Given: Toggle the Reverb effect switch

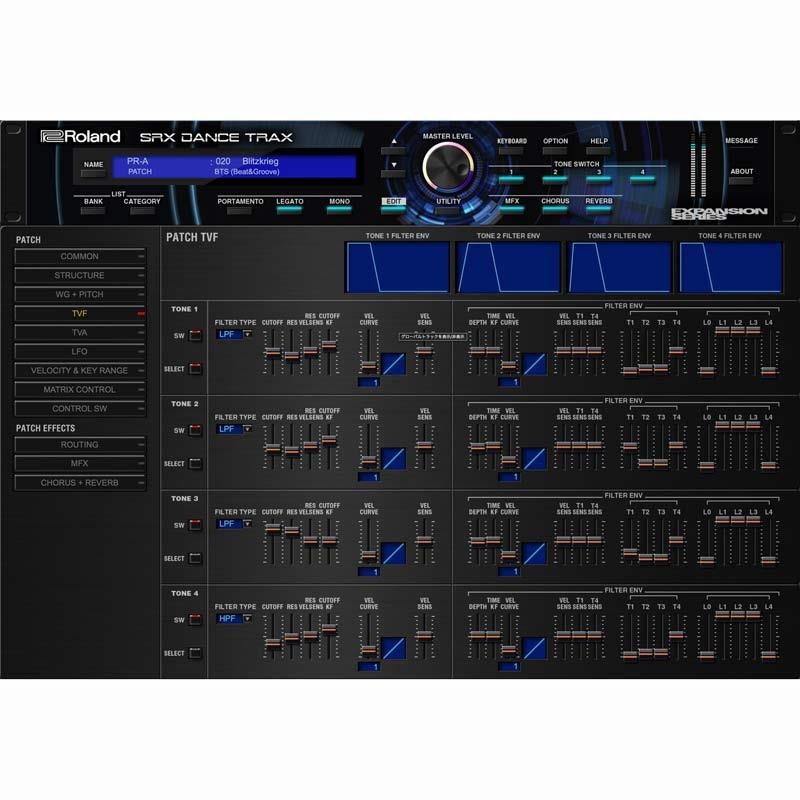Looking at the screenshot, I should [x=598, y=209].
